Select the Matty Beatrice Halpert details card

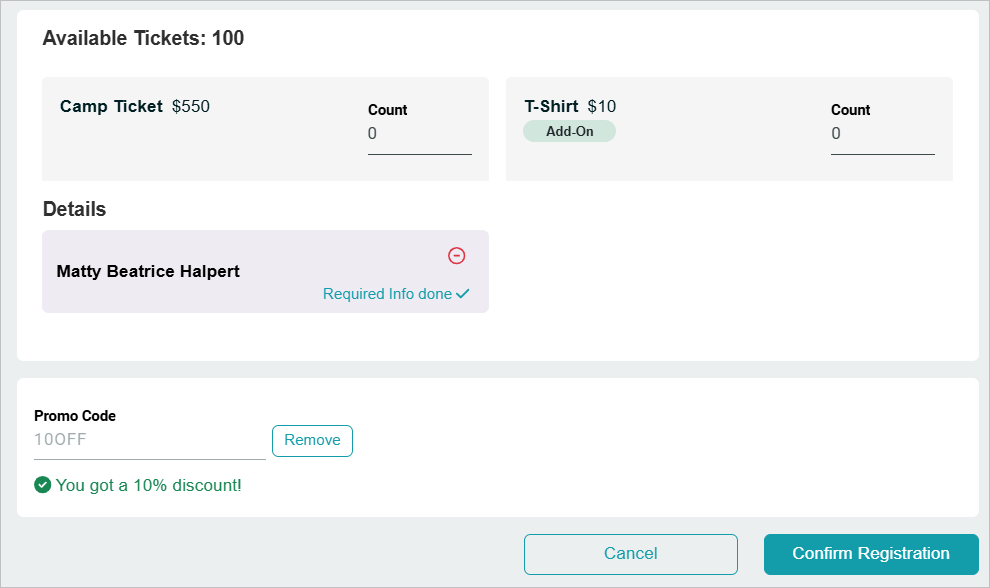(x=265, y=271)
